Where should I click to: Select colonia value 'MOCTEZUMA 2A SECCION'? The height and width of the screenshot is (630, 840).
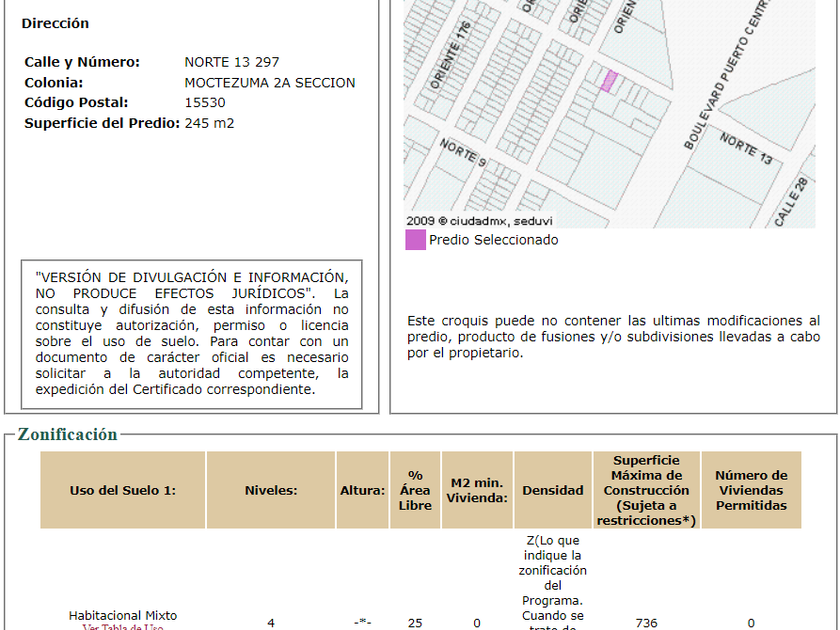(x=270, y=83)
